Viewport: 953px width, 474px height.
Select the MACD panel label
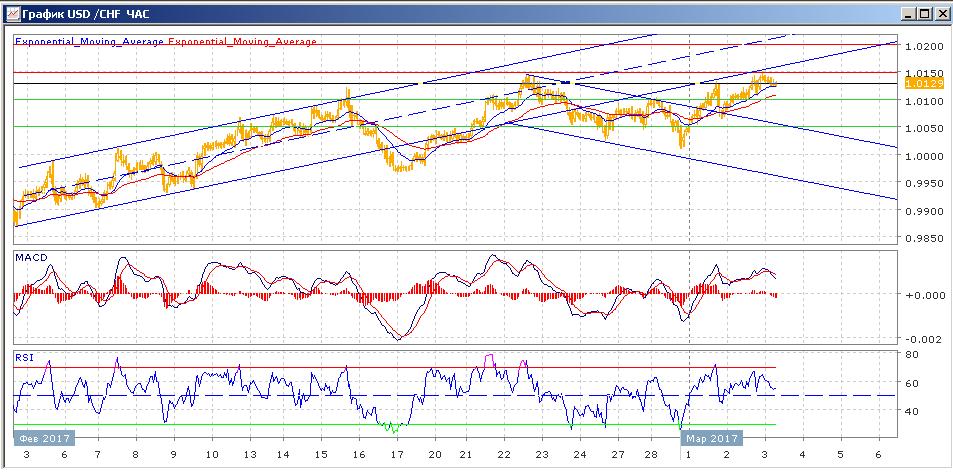point(30,258)
